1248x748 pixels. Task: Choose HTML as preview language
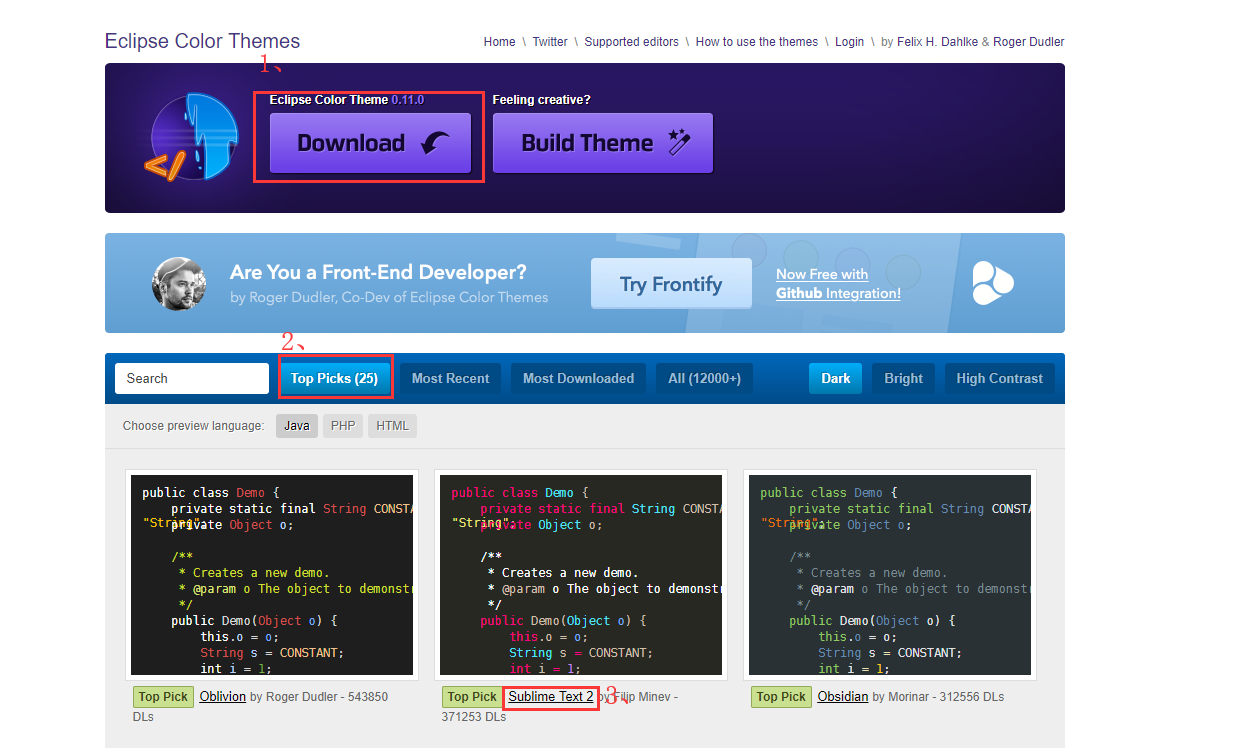click(393, 426)
